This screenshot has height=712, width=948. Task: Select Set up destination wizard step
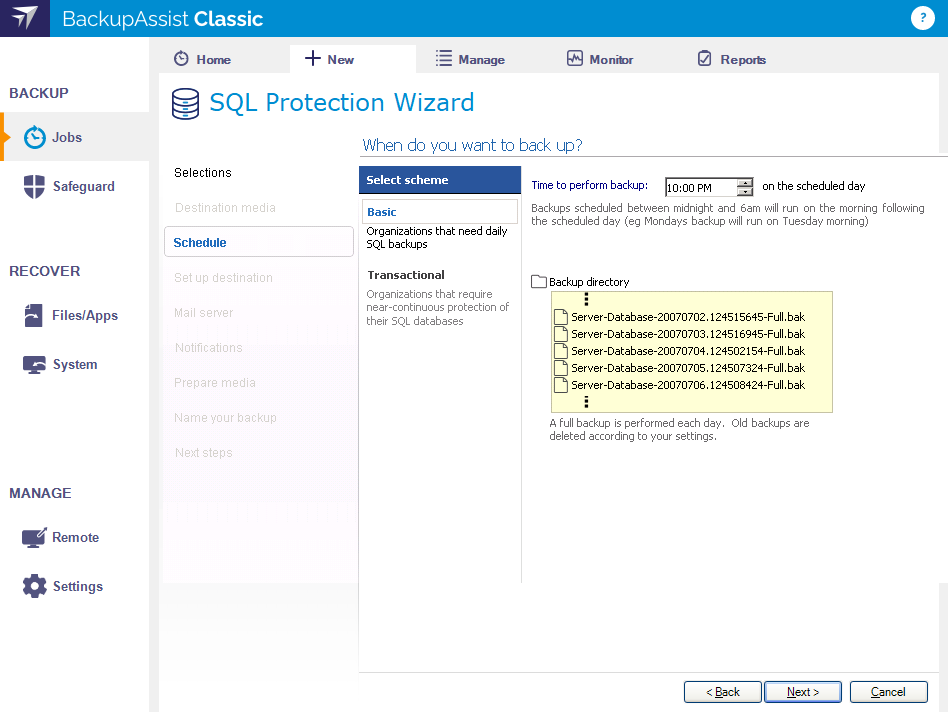tap(223, 277)
